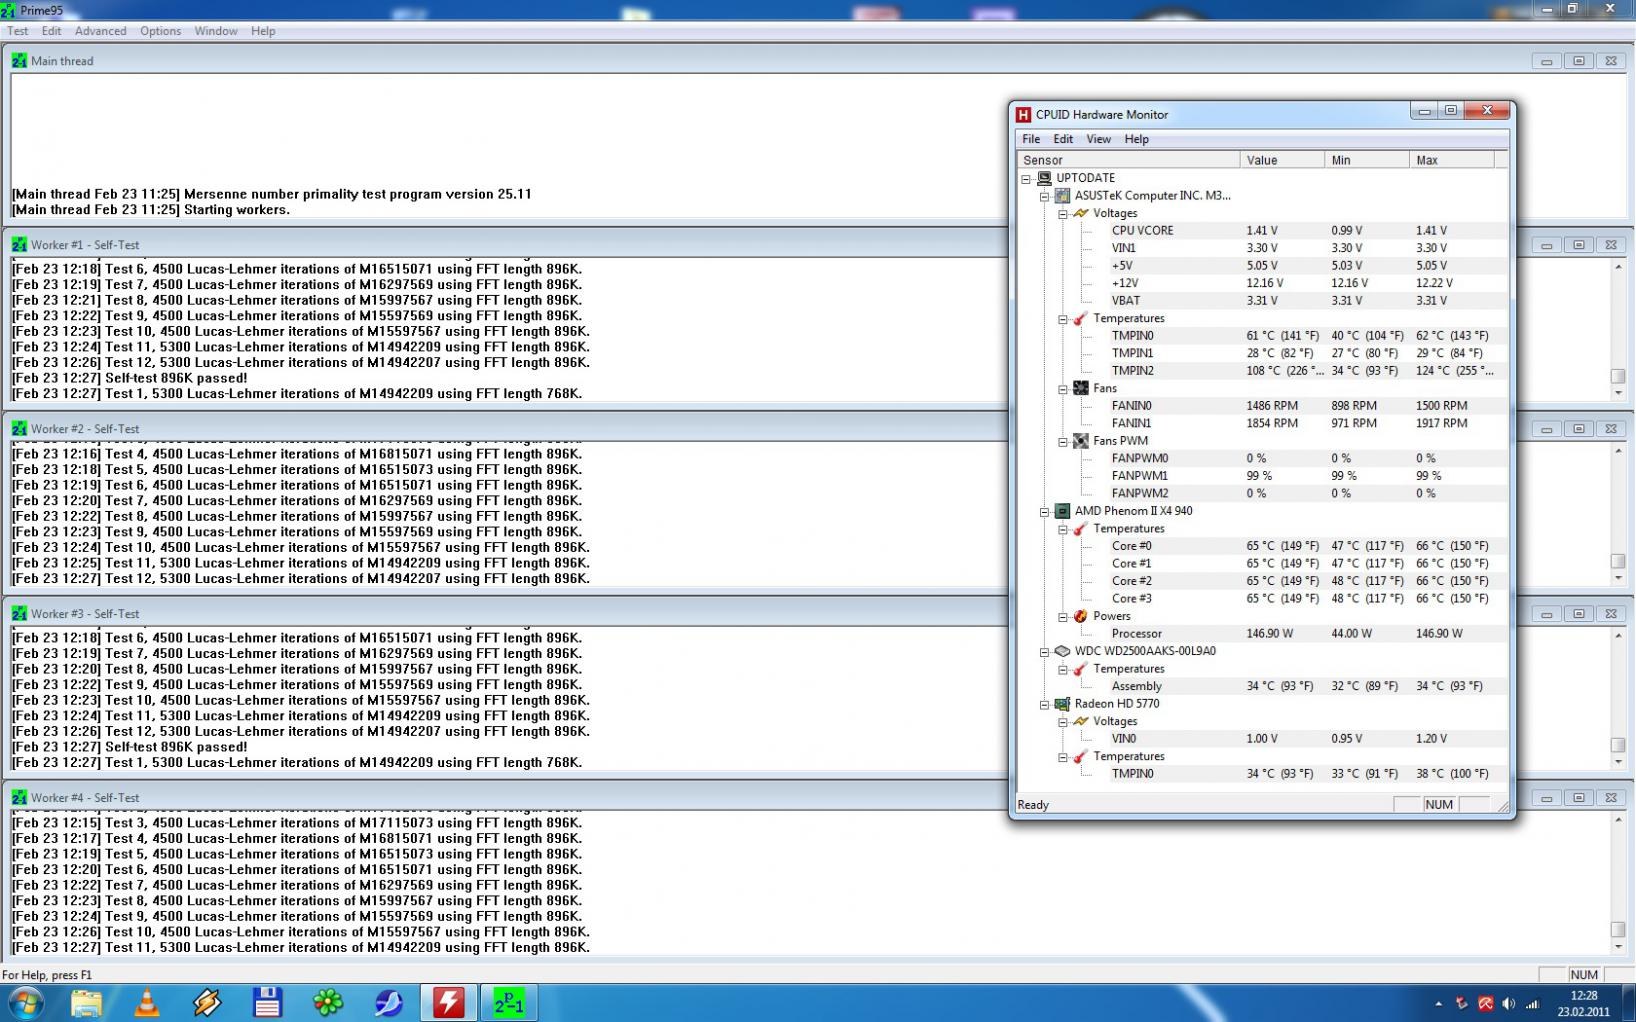The width and height of the screenshot is (1636, 1022).
Task: Show hidden system tray icons
Action: point(1439,1003)
